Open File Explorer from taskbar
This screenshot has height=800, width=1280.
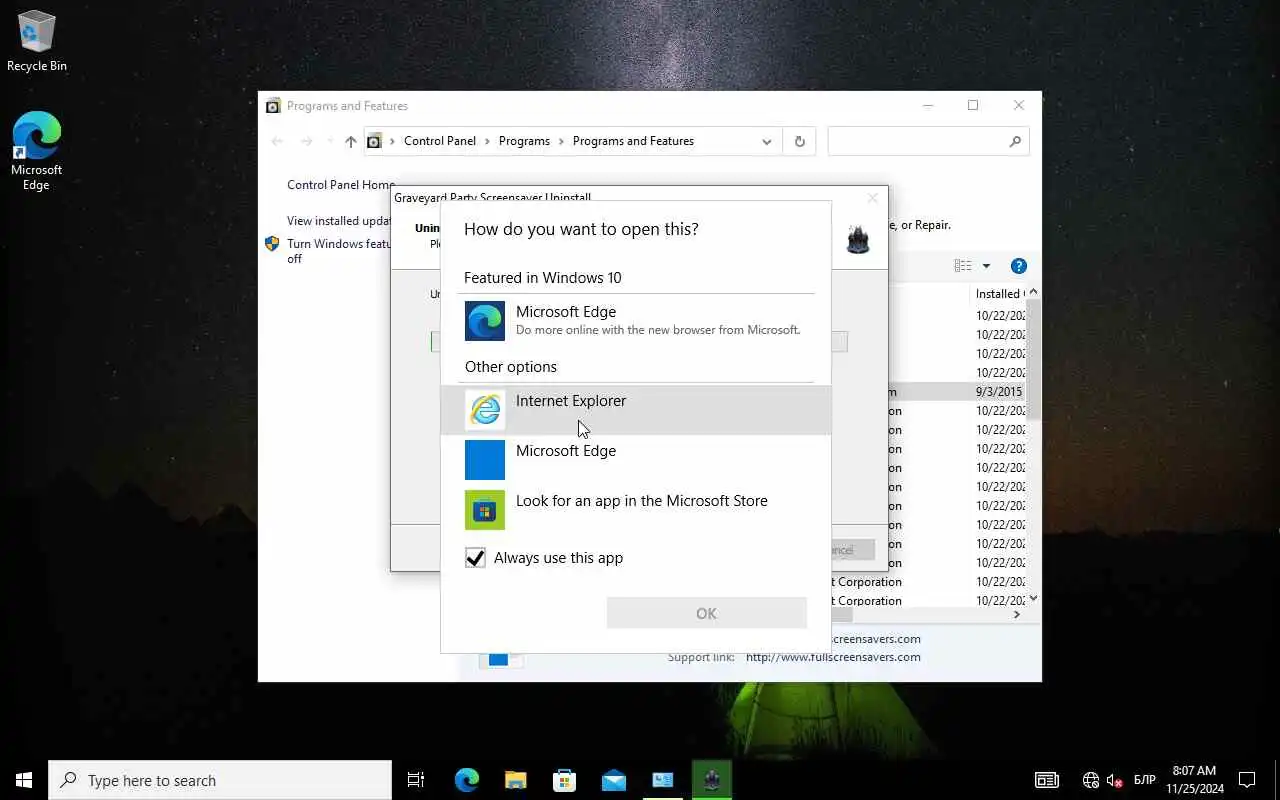(x=515, y=780)
